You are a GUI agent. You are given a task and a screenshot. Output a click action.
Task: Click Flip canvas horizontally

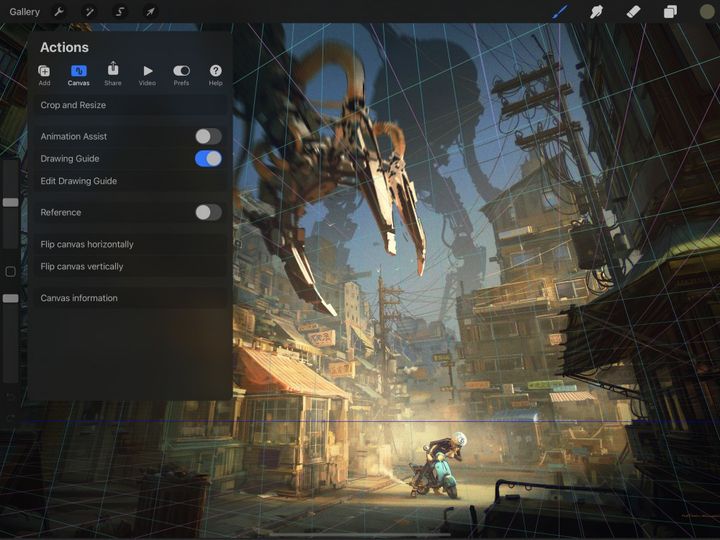tap(87, 244)
